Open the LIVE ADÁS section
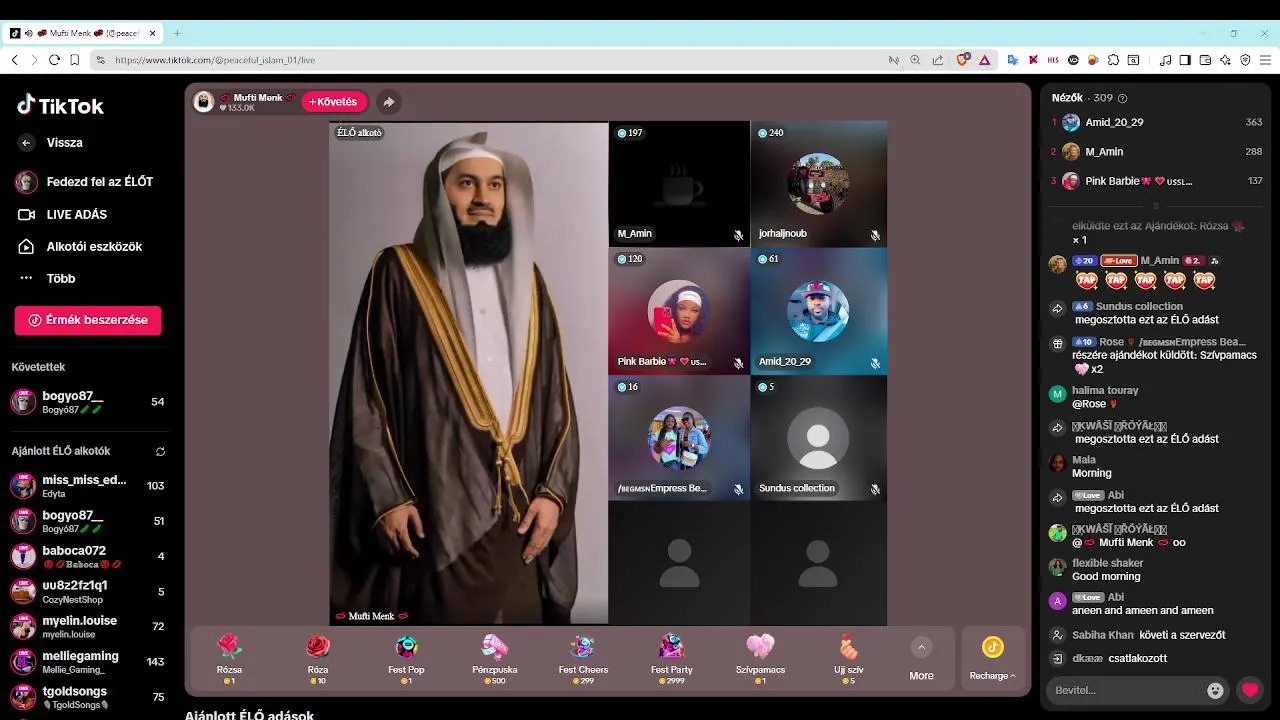The image size is (1280, 720). (x=63, y=215)
